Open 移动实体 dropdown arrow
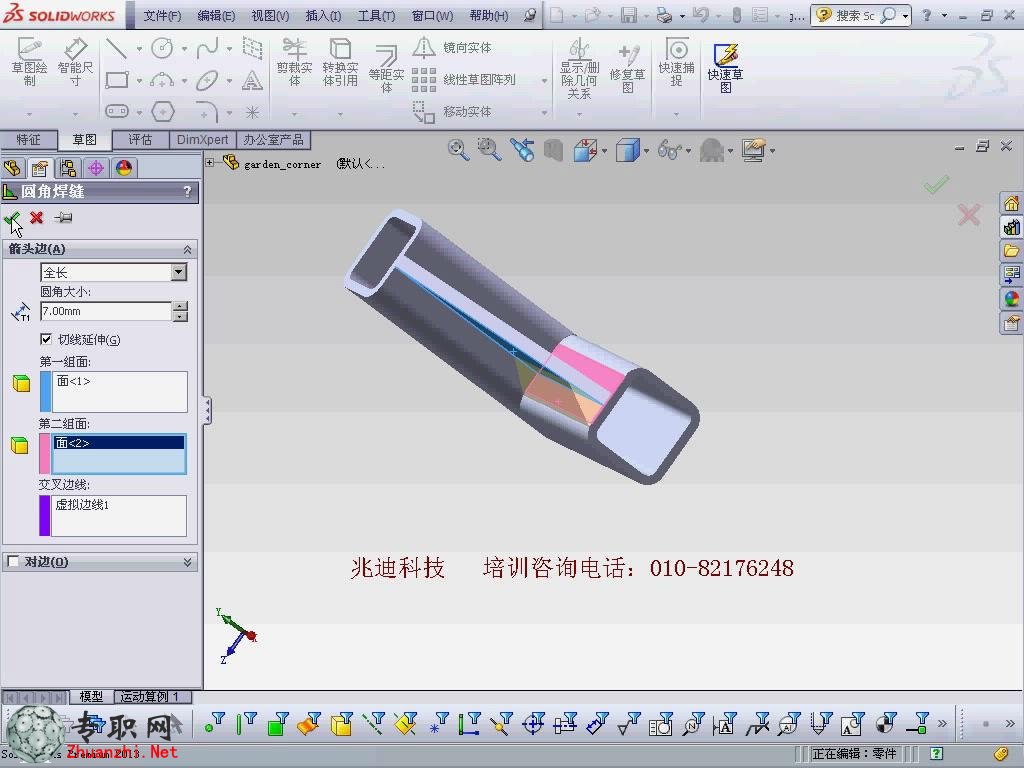This screenshot has height=768, width=1024. pos(544,112)
